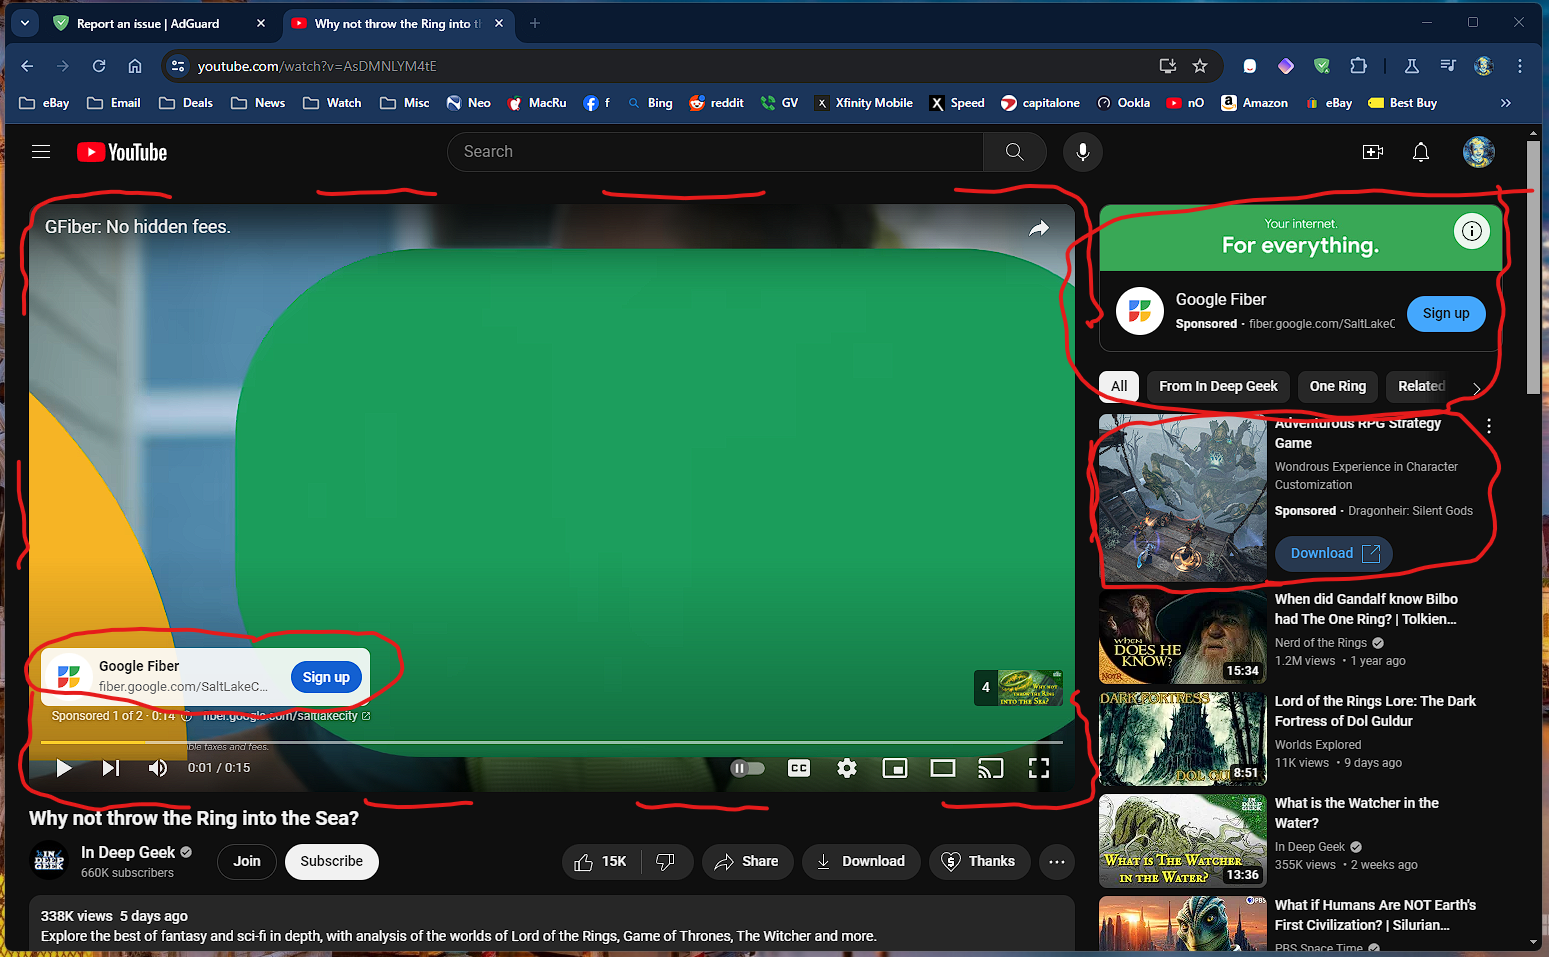This screenshot has width=1549, height=957.
Task: Open the Create video icon
Action: 1372,152
